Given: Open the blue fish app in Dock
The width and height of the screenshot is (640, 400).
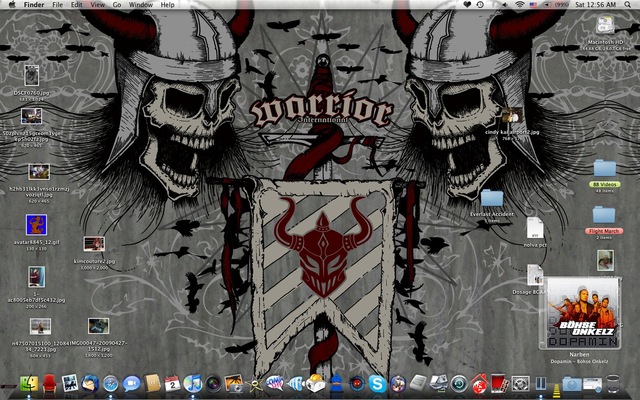Looking at the screenshot, I should (295, 384).
